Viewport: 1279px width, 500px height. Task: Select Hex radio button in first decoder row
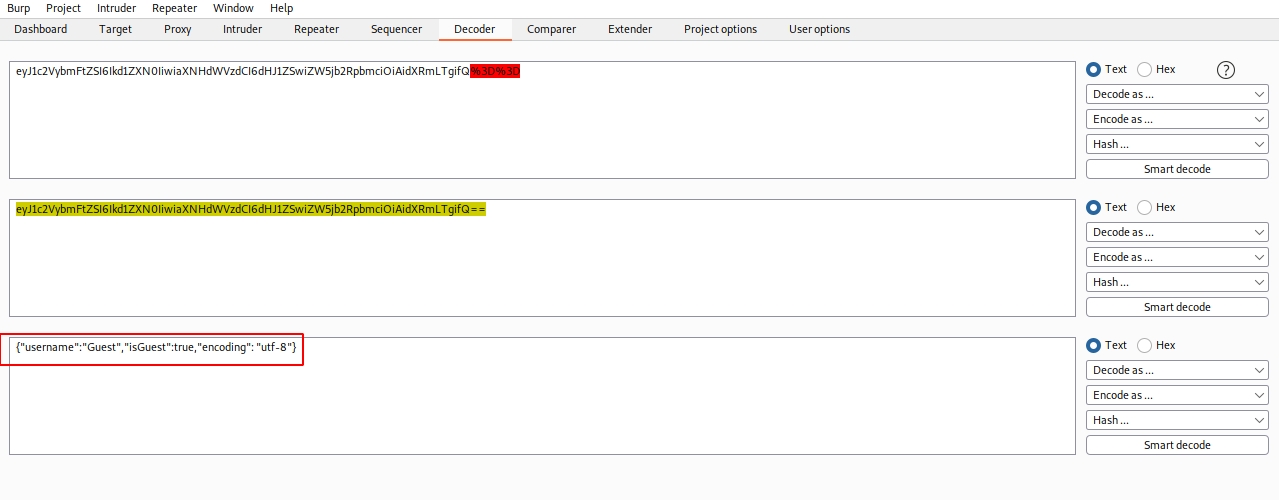(x=1145, y=70)
